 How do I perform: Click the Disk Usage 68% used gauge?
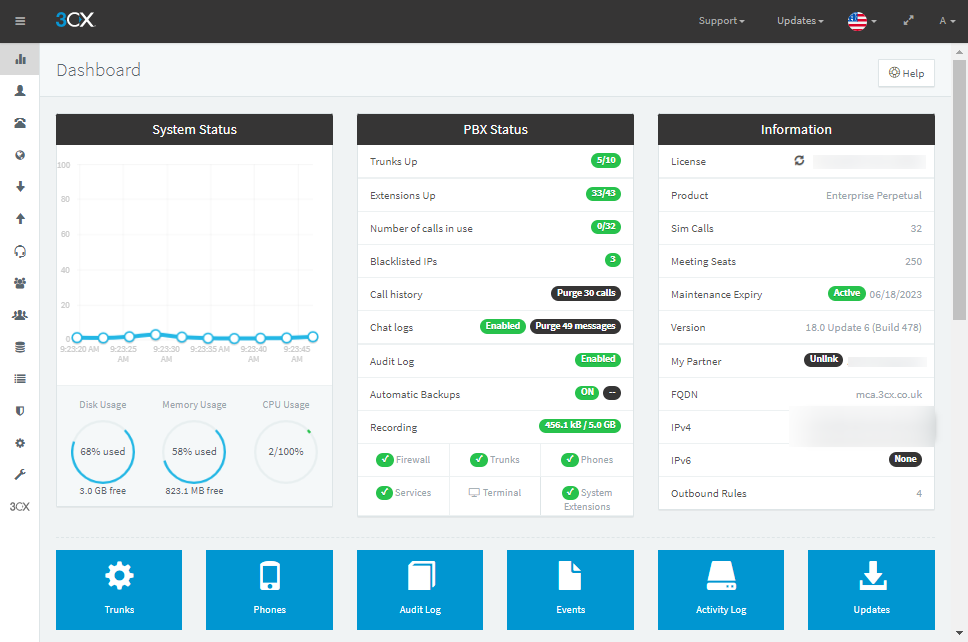[x=102, y=452]
